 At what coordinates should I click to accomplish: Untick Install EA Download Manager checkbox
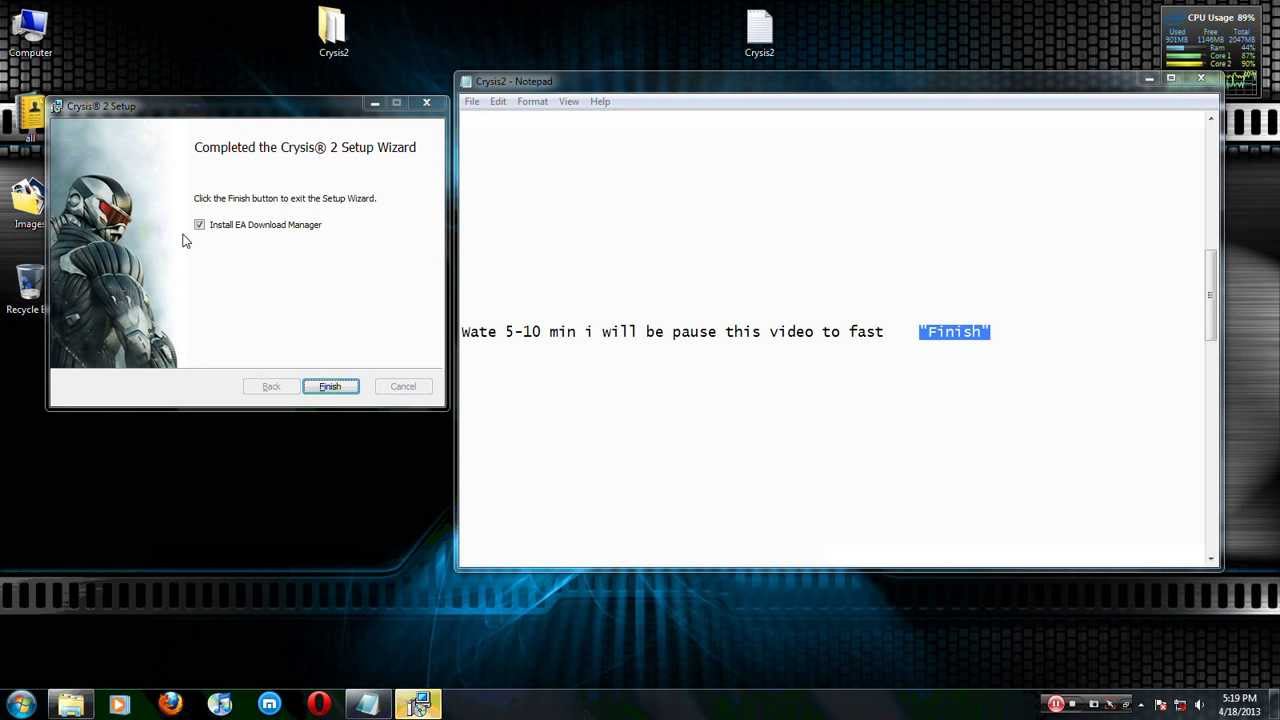coord(200,225)
